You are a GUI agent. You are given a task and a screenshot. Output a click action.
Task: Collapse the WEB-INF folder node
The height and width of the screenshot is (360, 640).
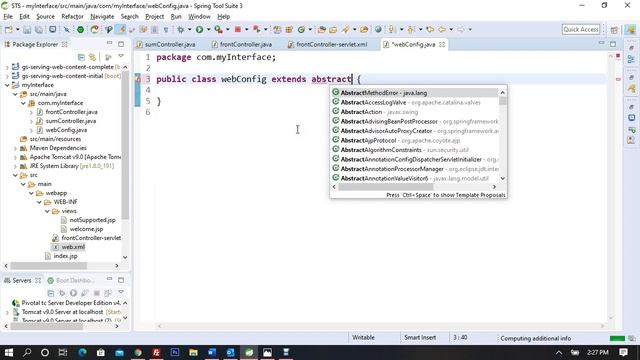pyautogui.click(x=40, y=202)
